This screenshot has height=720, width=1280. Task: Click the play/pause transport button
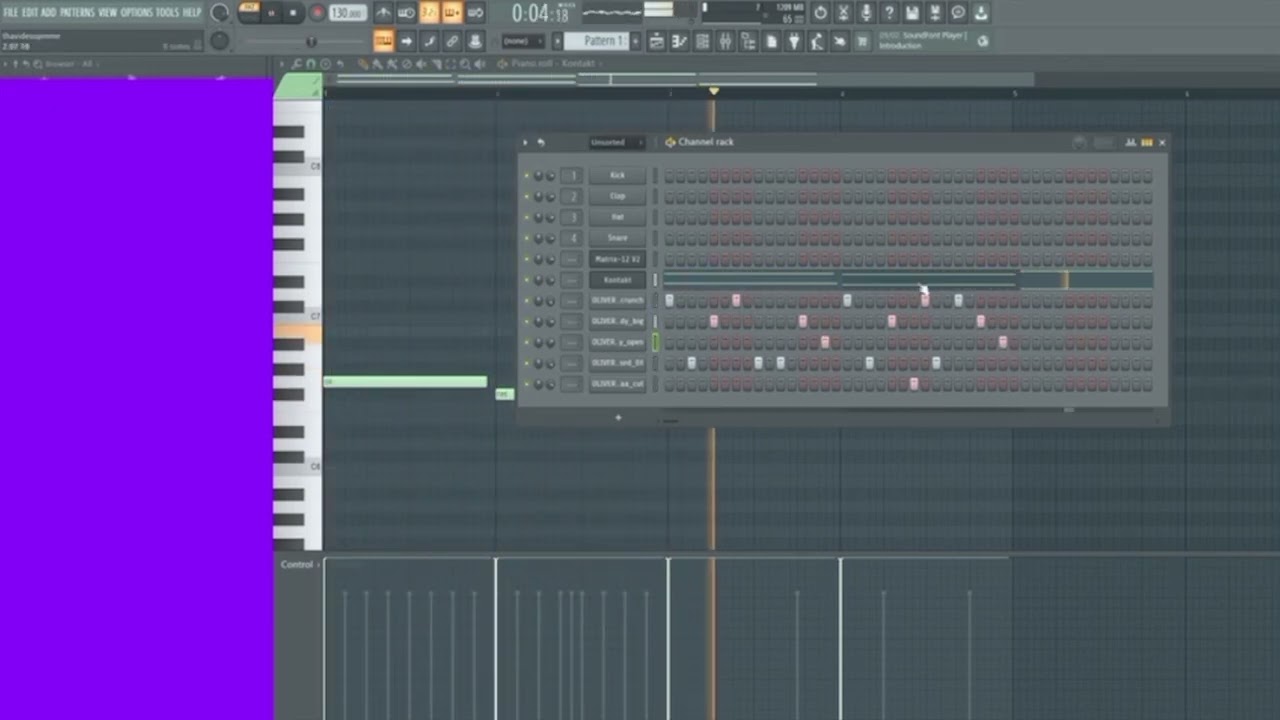tap(271, 12)
